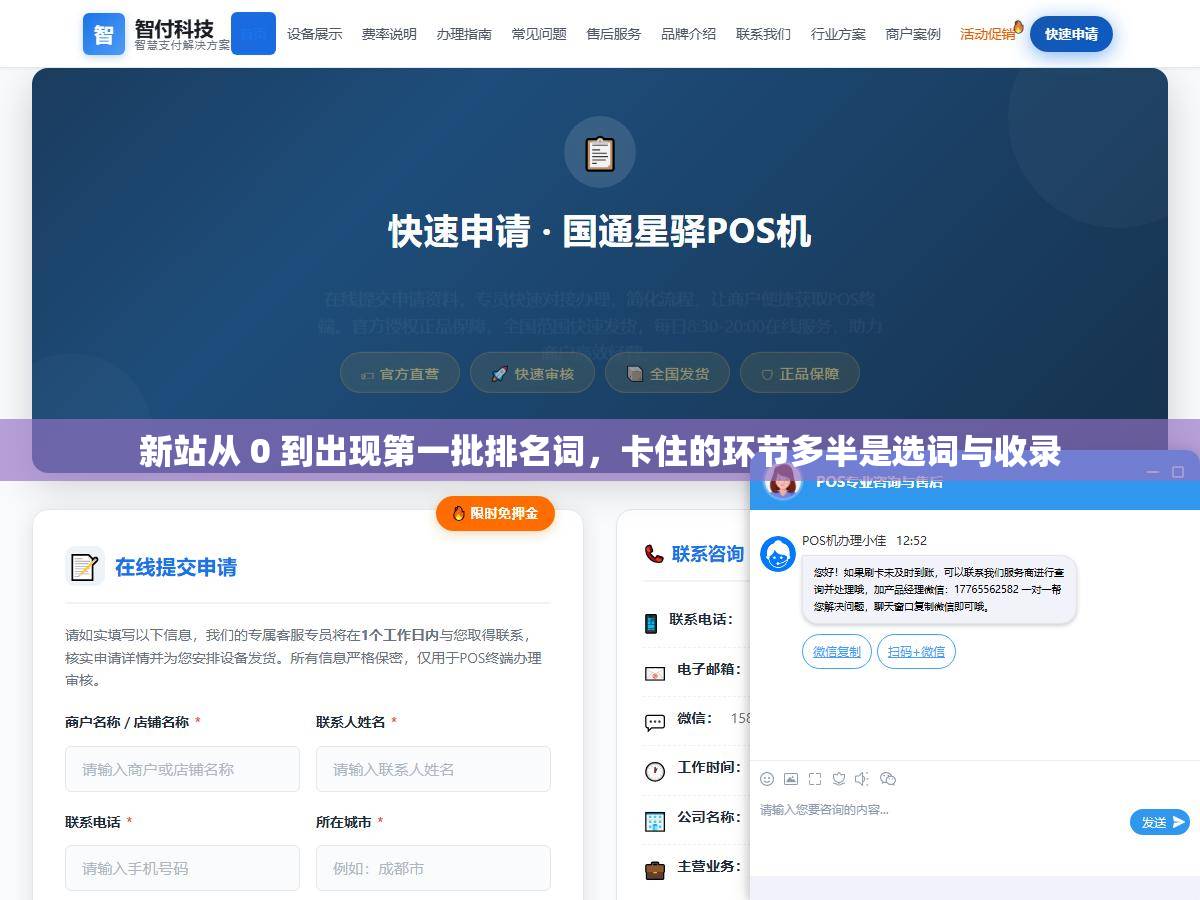This screenshot has width=1200, height=900.
Task: Click the 扫码+微信 link in chat
Action: point(916,651)
